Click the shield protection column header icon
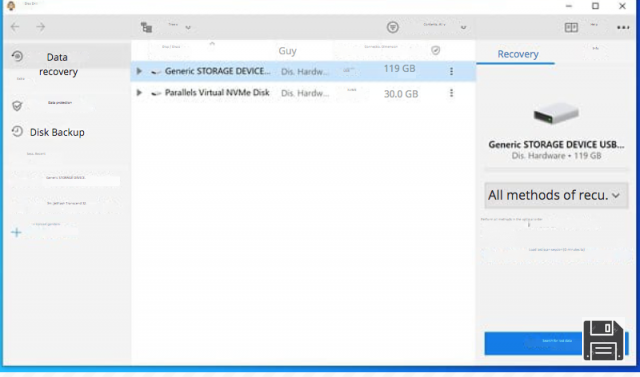The height and width of the screenshot is (377, 640). point(436,50)
